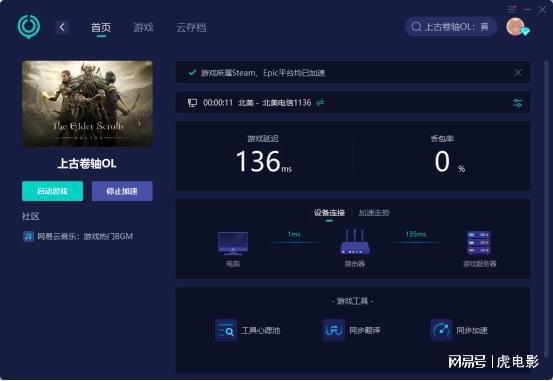Image resolution: width=553 pixels, height=381 pixels.
Task: Click The Elder Scrolls game cover thumbnail
Action: [87, 103]
